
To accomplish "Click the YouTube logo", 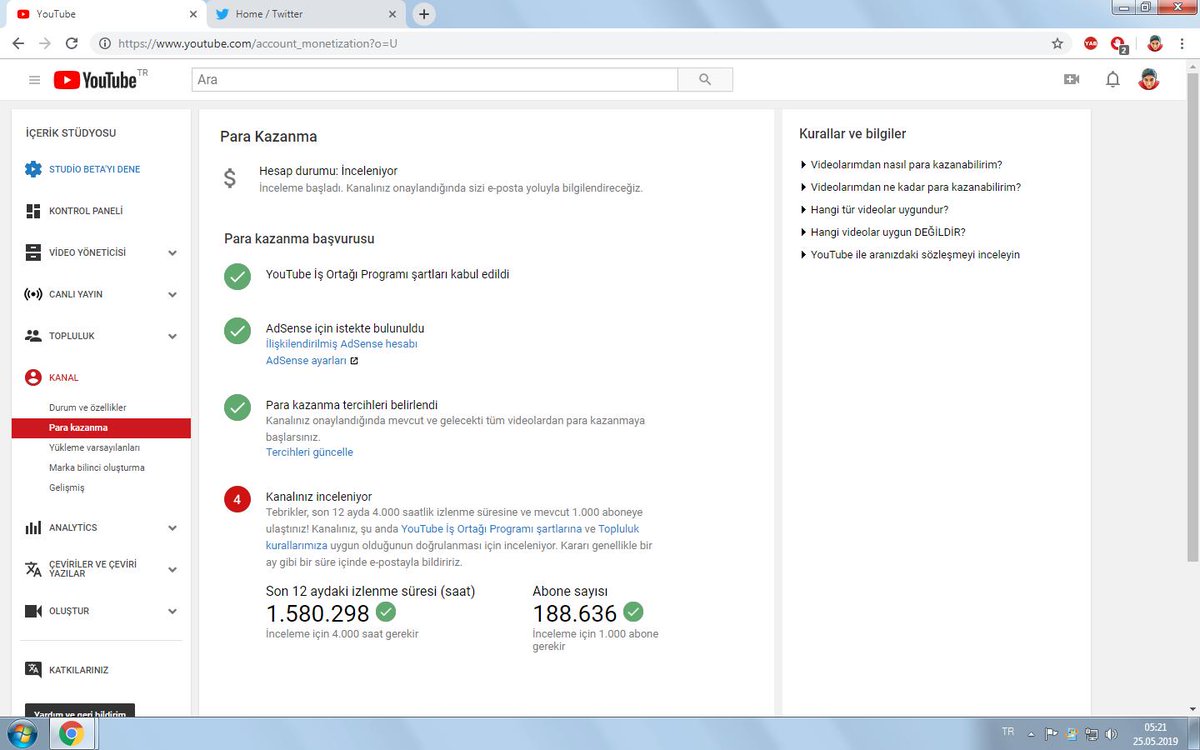I will 95,80.
